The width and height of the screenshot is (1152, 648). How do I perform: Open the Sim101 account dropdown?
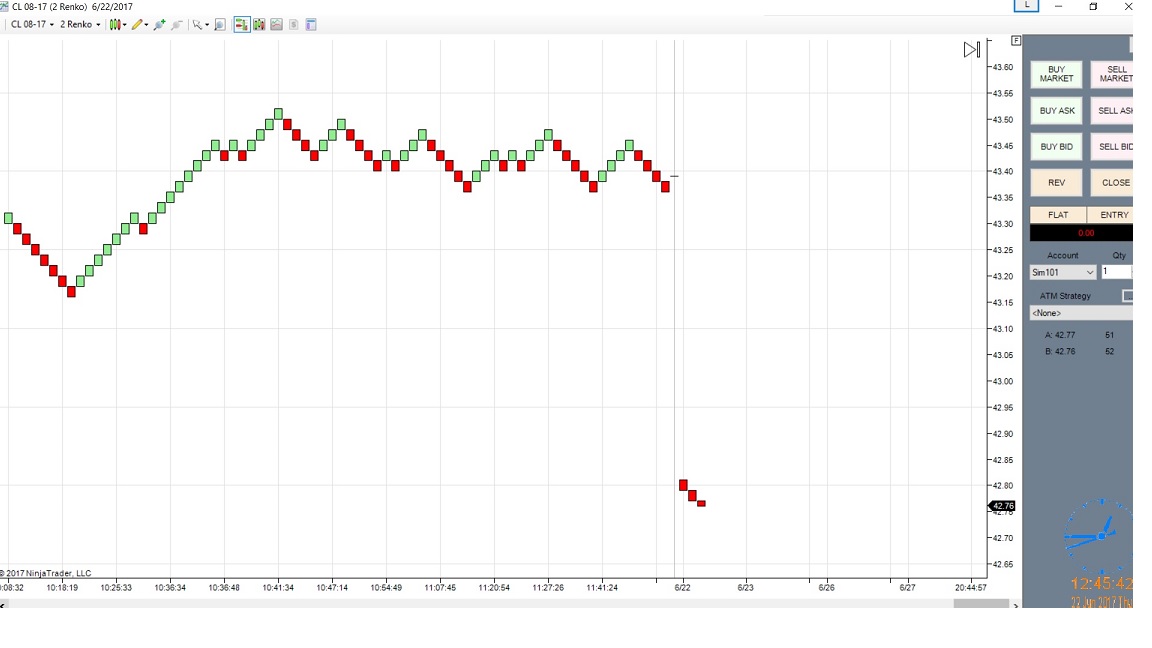(x=1063, y=272)
